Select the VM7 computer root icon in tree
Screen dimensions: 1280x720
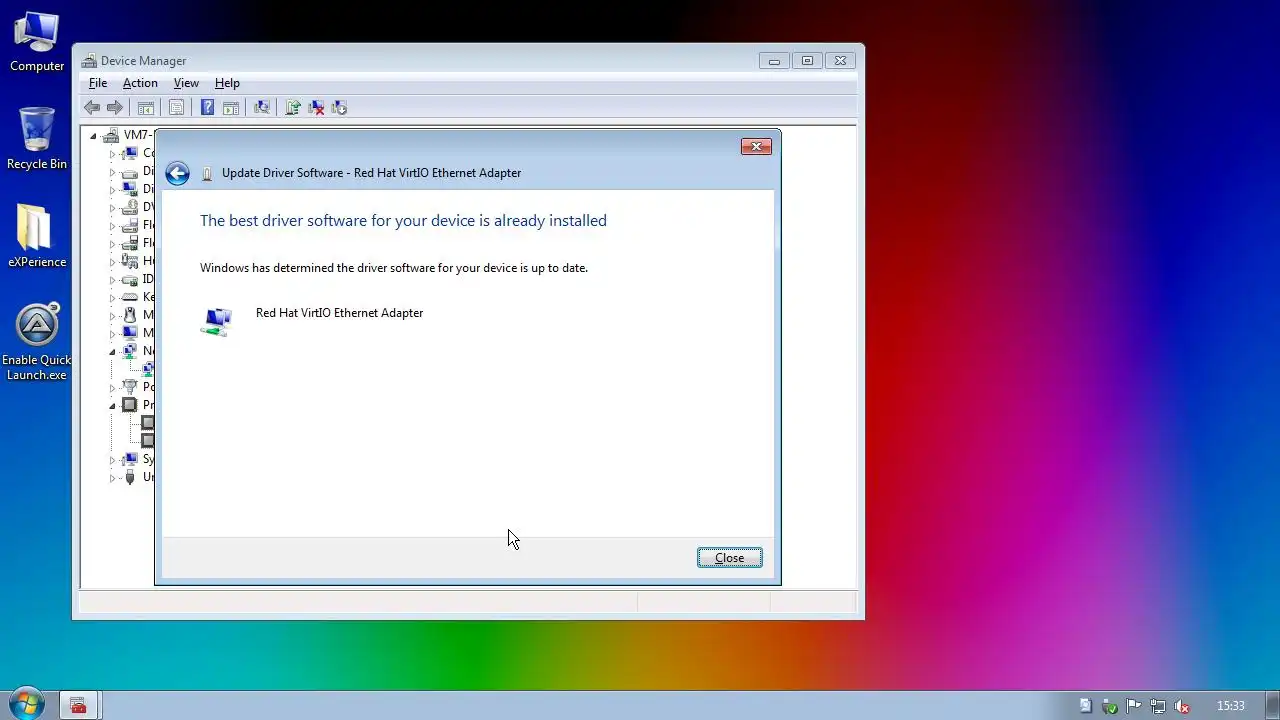point(111,135)
